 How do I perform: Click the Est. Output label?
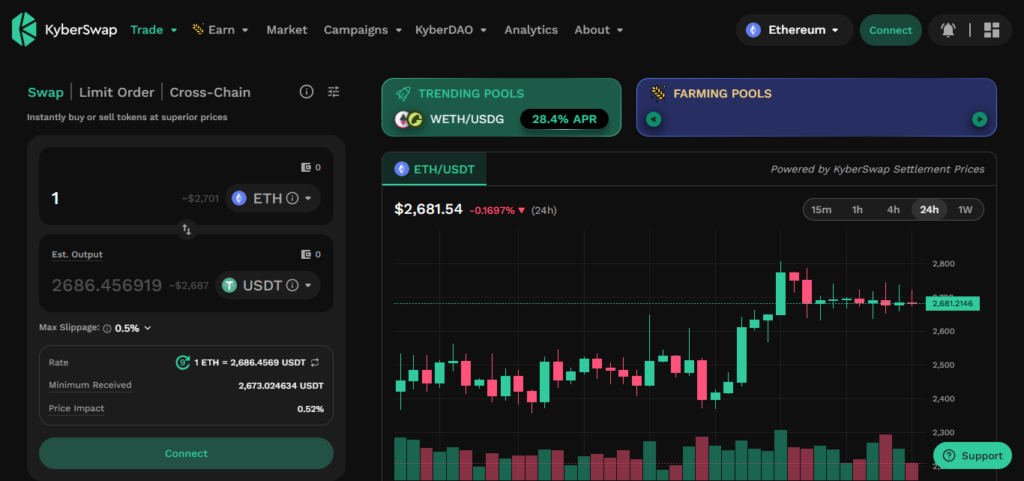[x=77, y=255]
